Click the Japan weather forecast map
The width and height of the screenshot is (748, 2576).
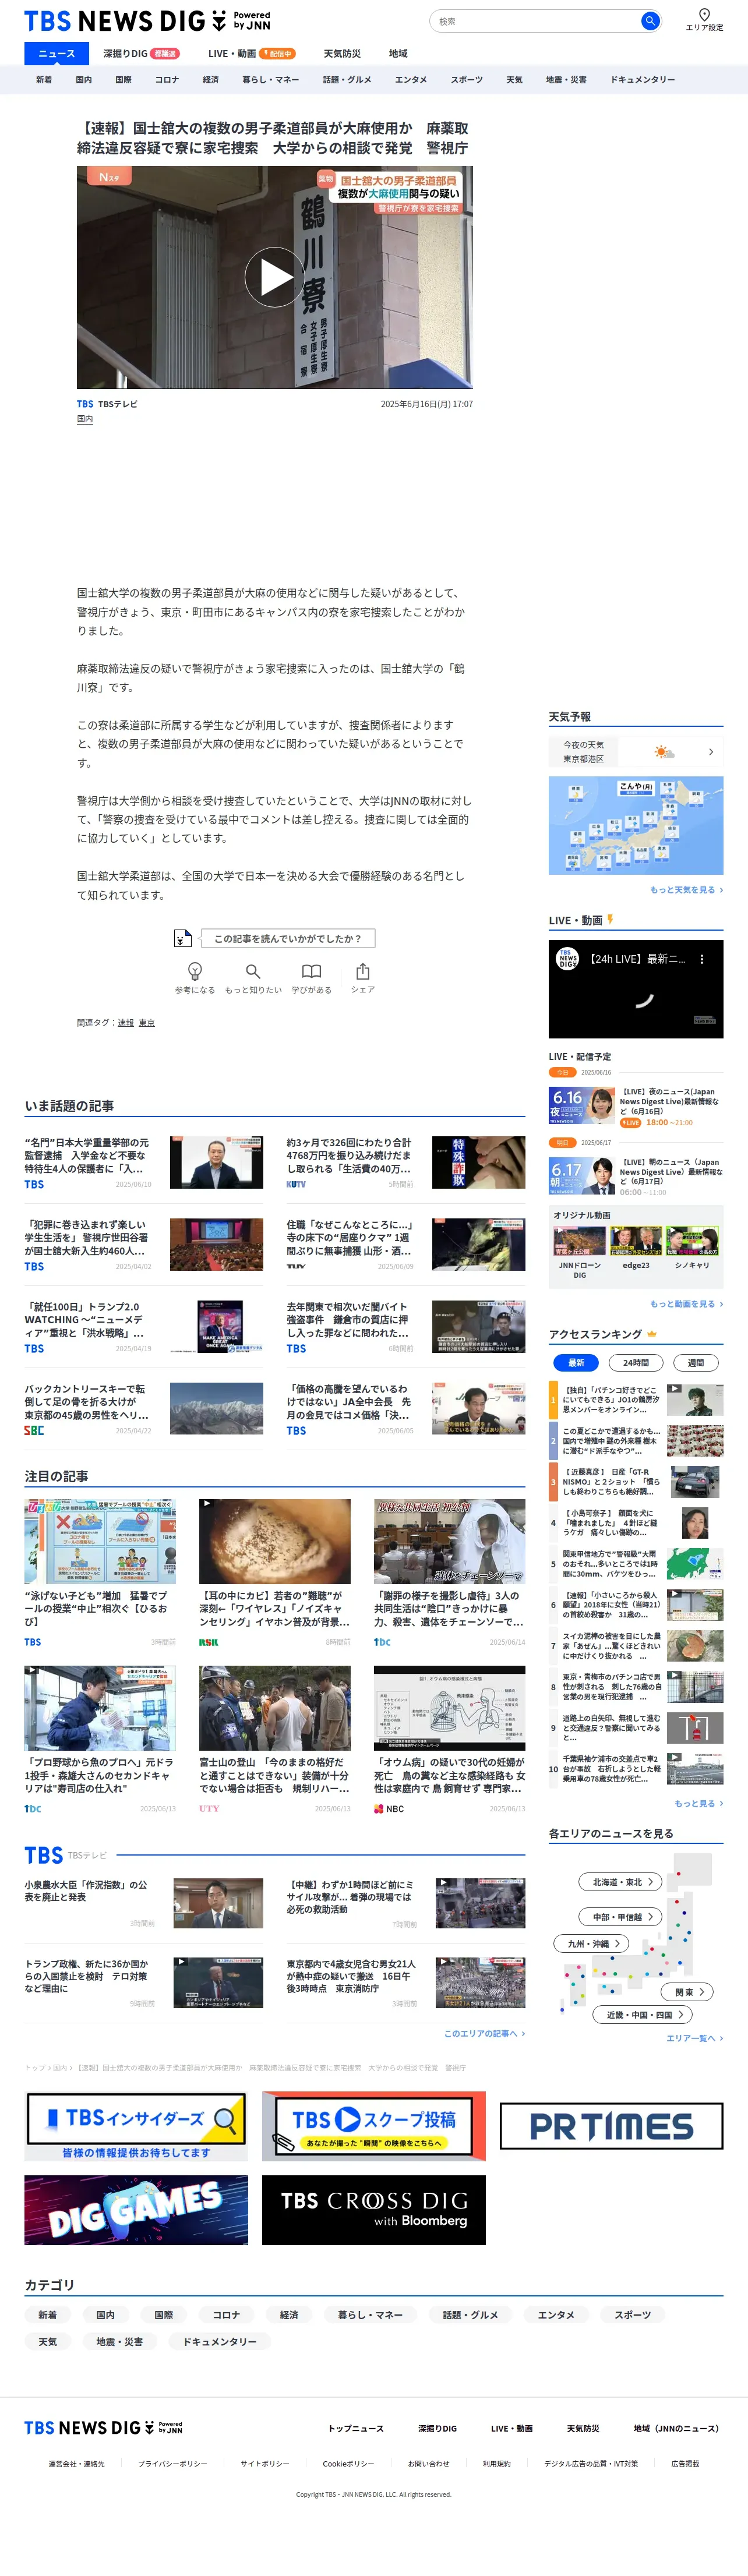point(636,825)
